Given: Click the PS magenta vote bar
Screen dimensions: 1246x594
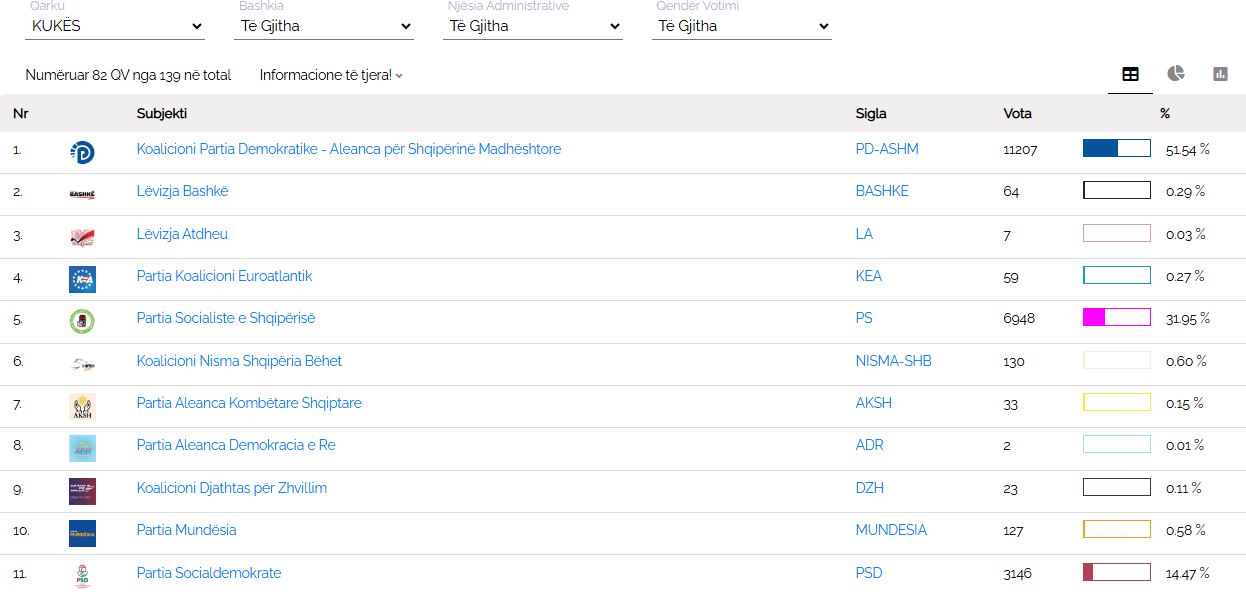Looking at the screenshot, I should (x=1117, y=318).
